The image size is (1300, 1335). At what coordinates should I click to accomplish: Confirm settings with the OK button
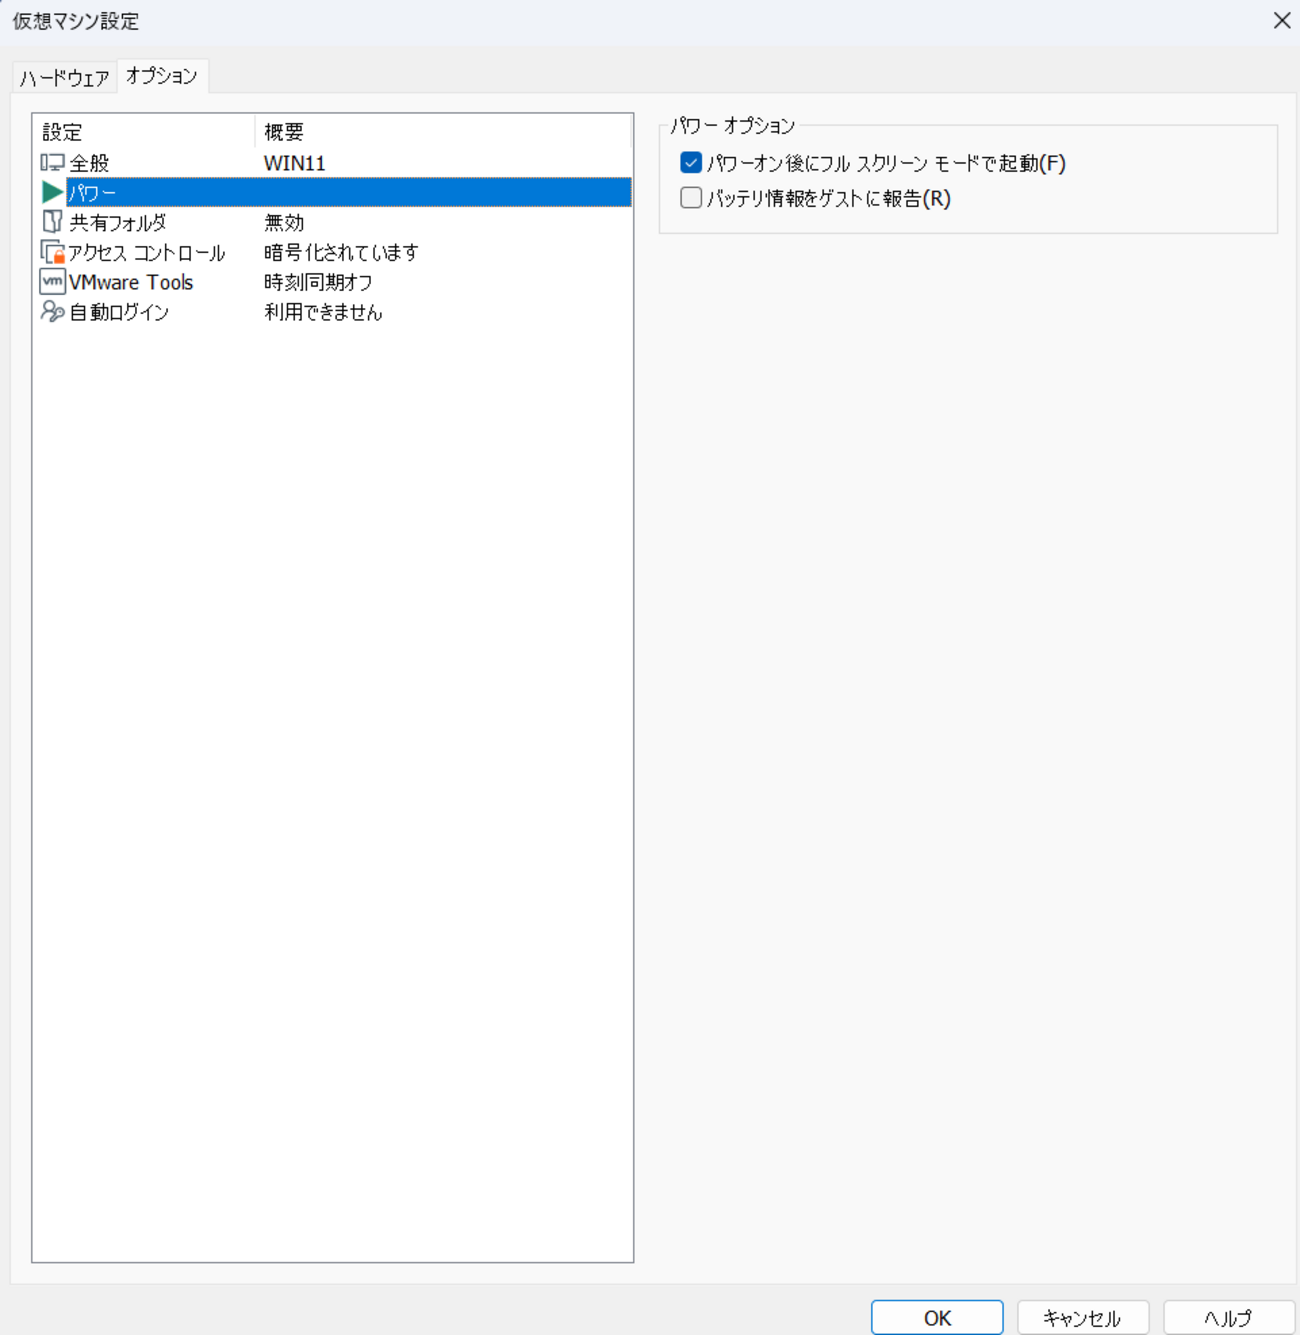point(937,1317)
